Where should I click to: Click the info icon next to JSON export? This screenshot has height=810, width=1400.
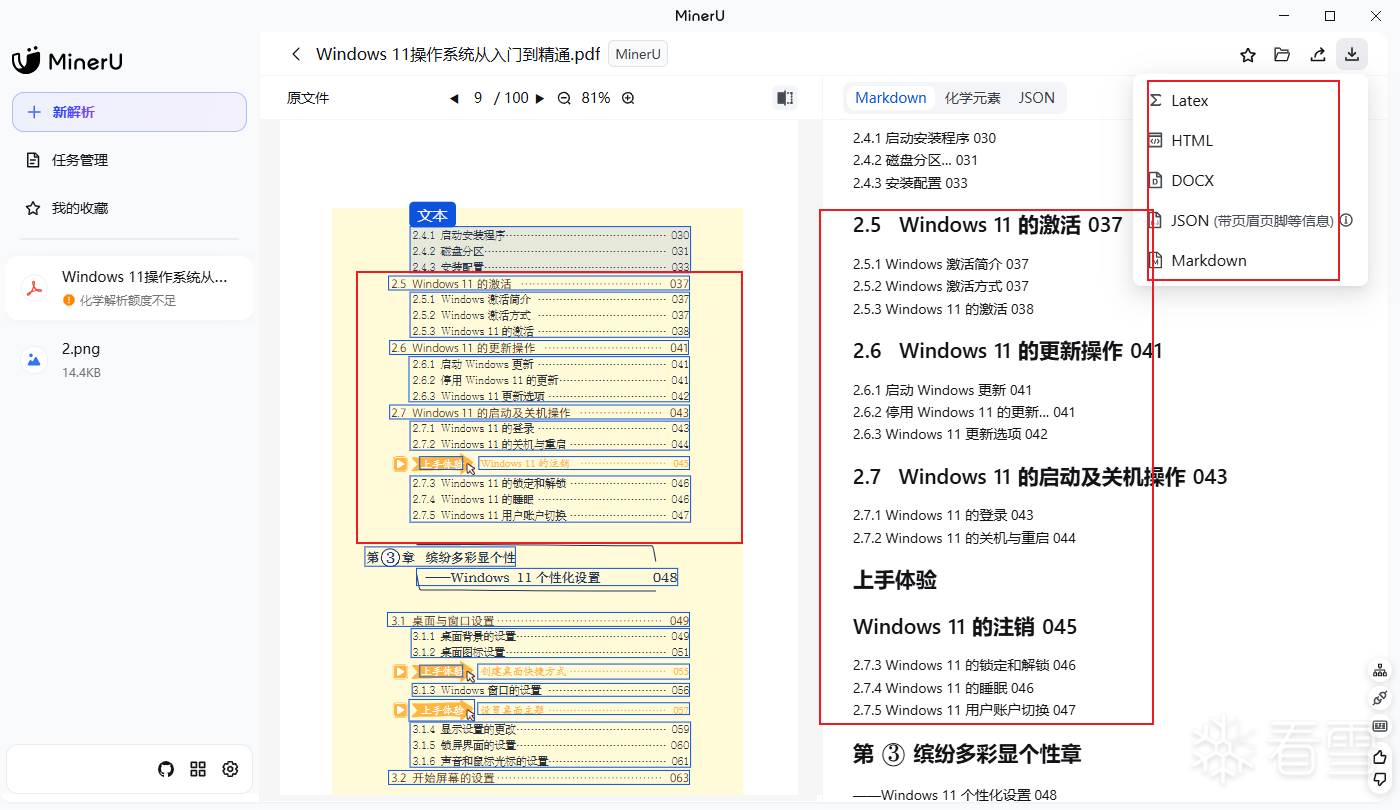[x=1346, y=220]
